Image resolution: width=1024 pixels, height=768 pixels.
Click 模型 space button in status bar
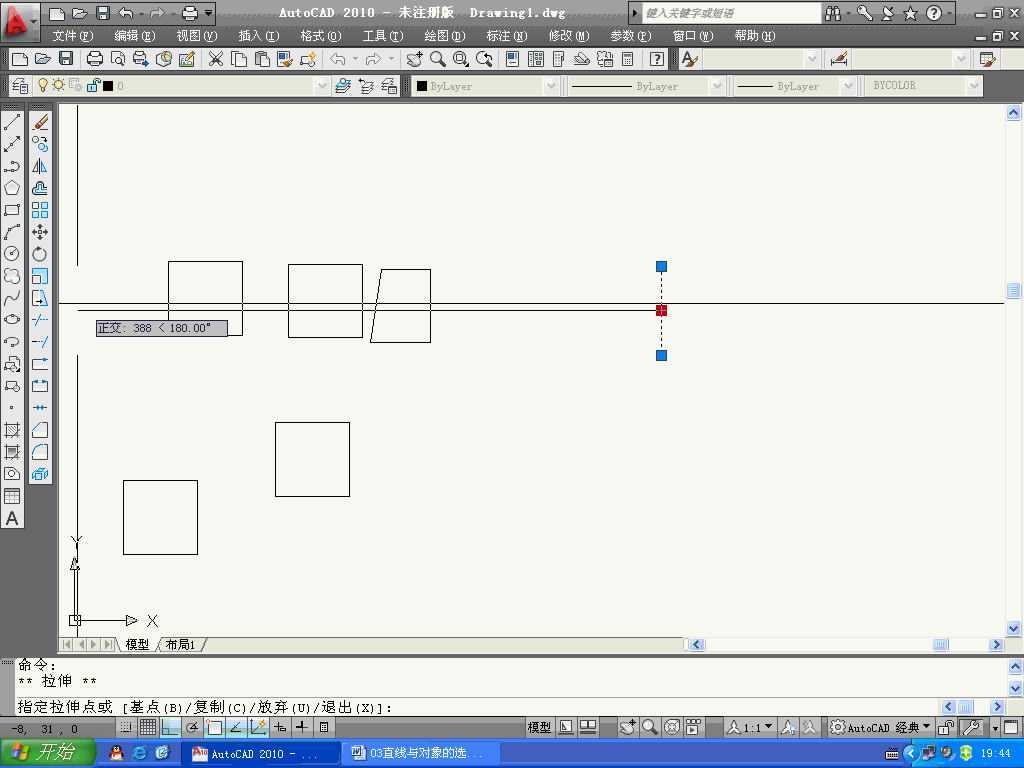click(x=539, y=727)
